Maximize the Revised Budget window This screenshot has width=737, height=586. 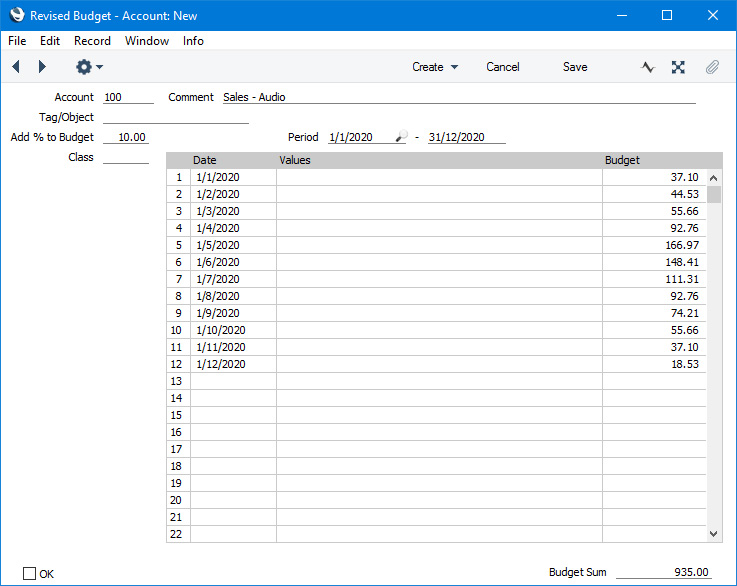click(x=667, y=15)
